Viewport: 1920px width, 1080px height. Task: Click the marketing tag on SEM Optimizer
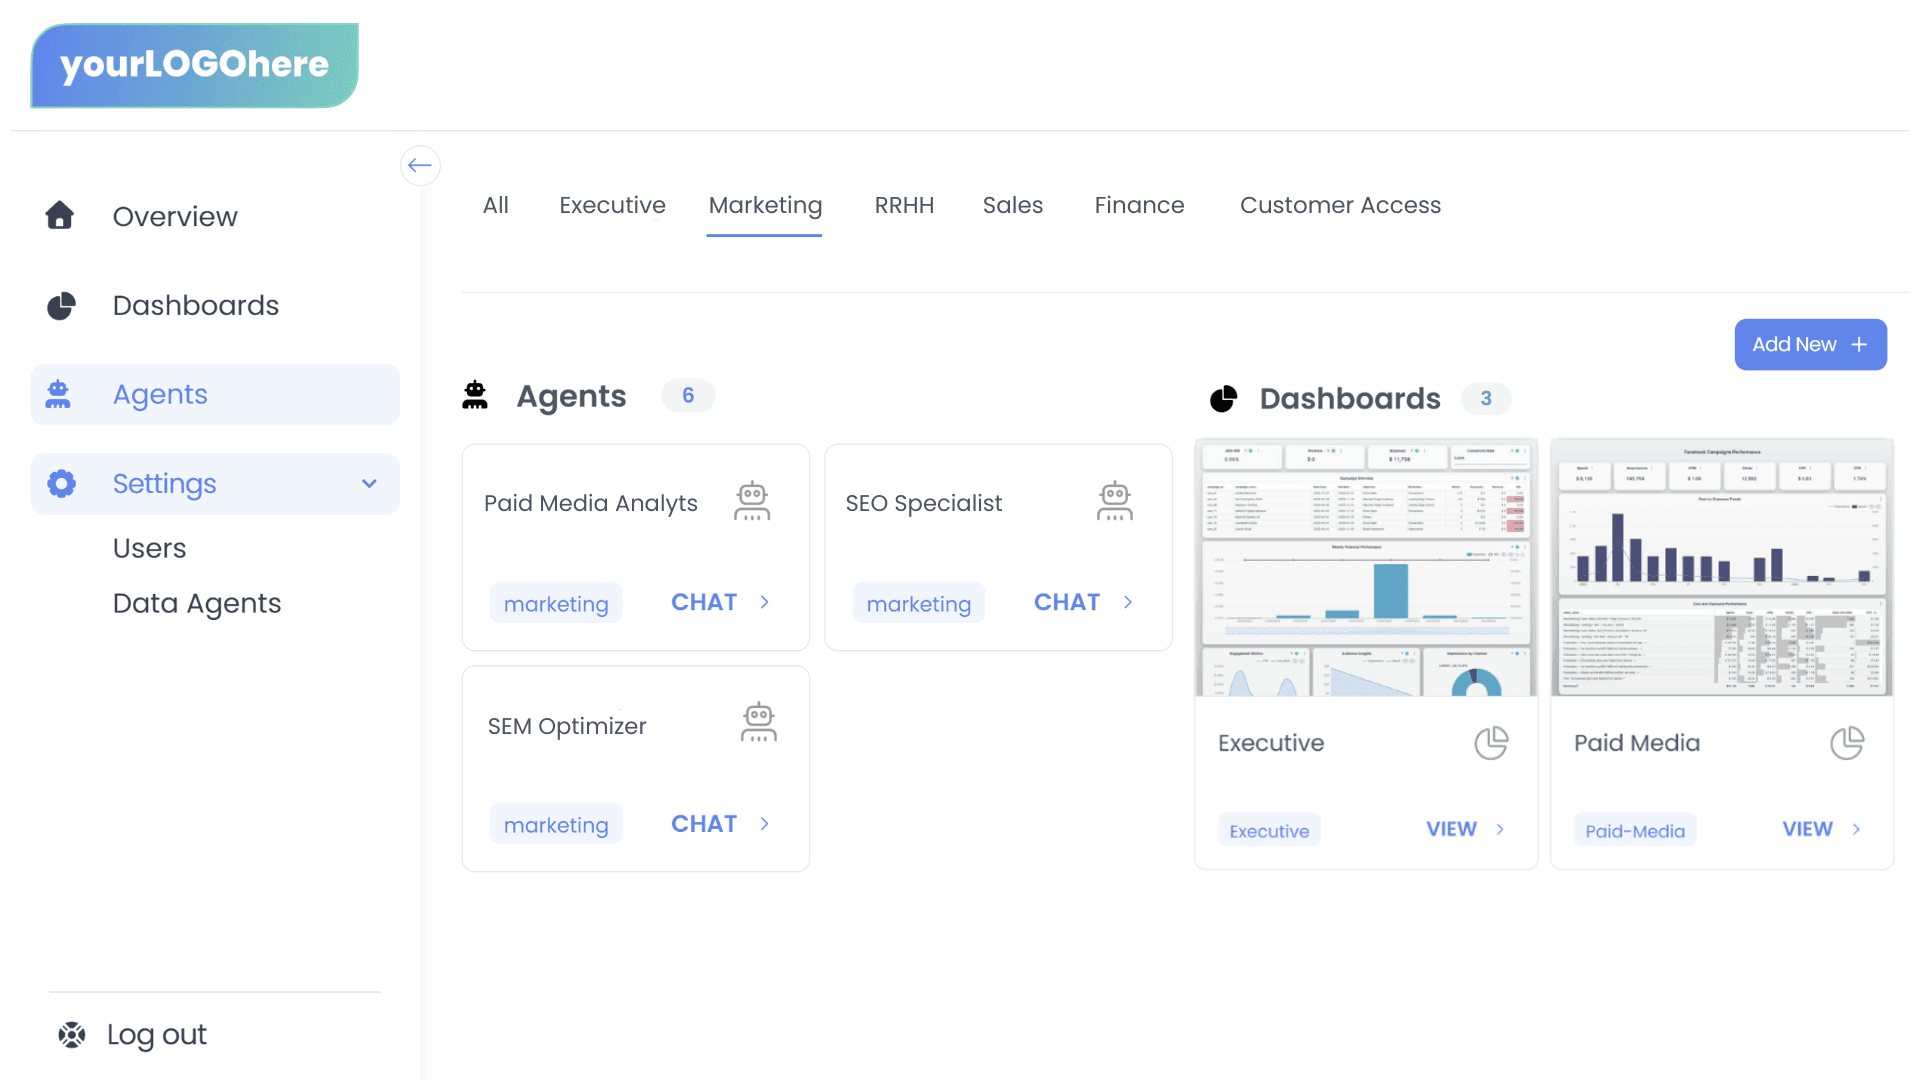click(x=556, y=825)
